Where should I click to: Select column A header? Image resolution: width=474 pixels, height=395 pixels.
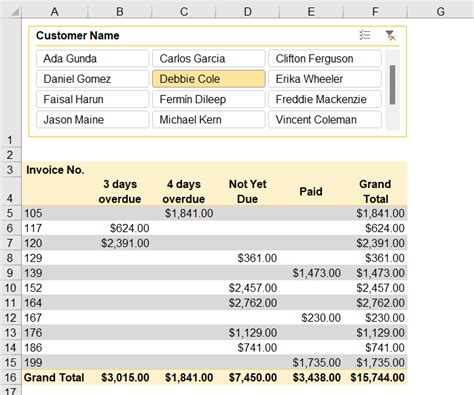pyautogui.click(x=55, y=12)
